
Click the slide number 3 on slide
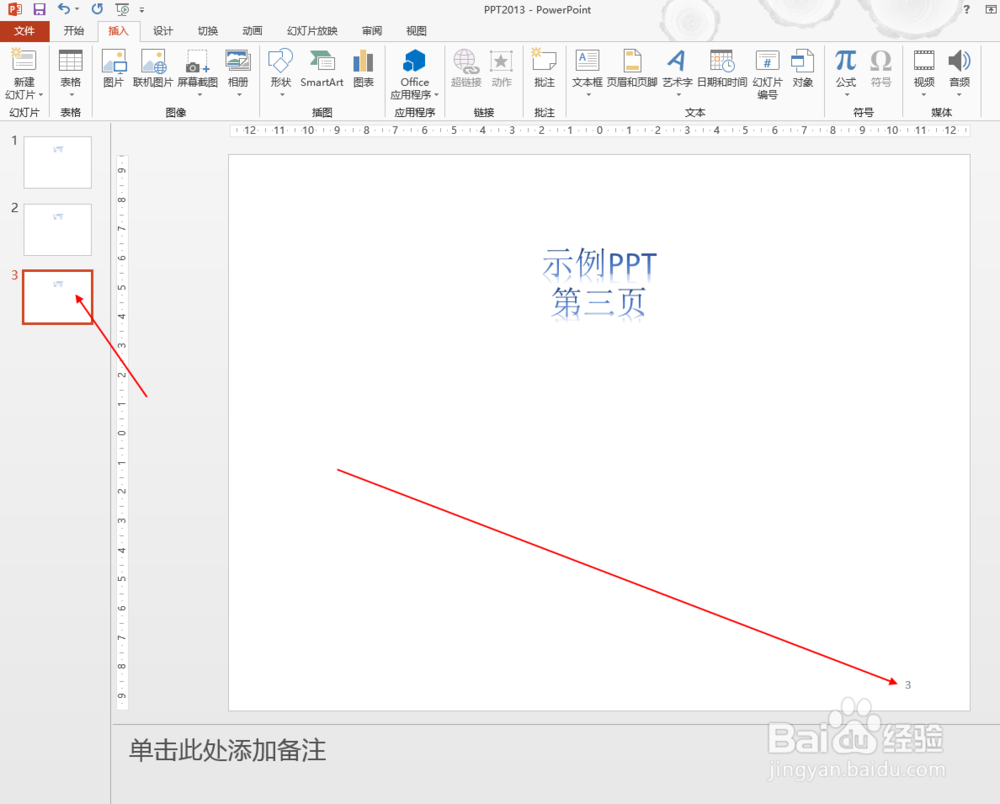click(908, 685)
